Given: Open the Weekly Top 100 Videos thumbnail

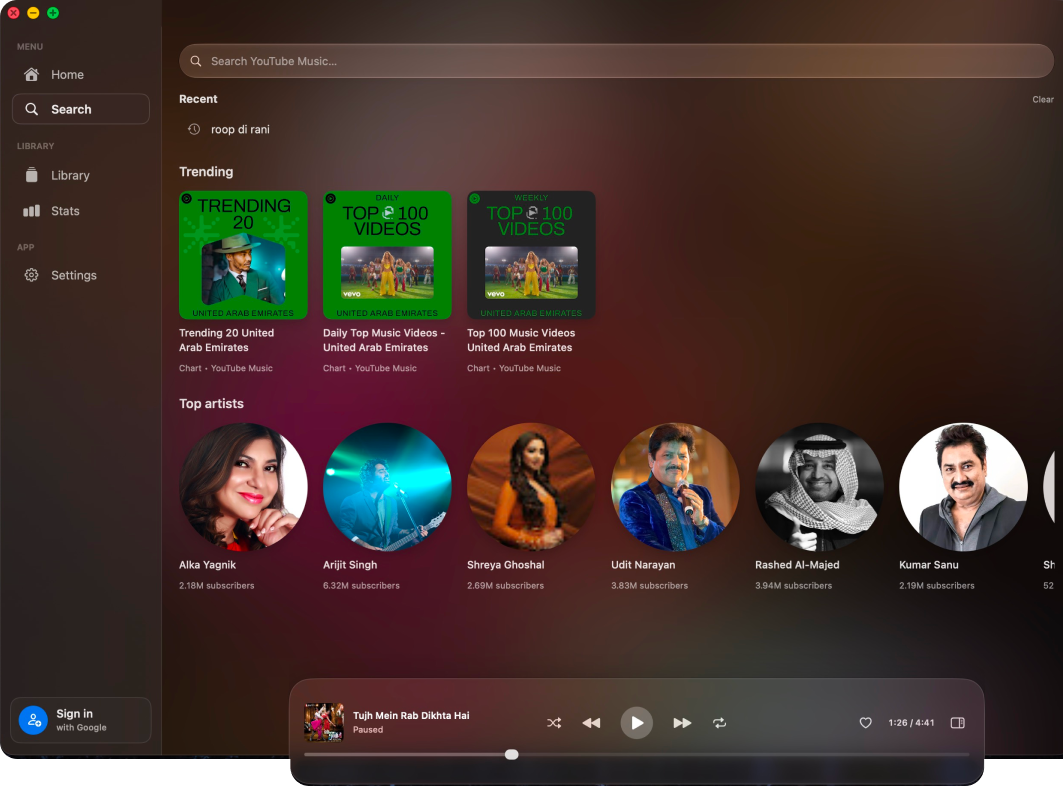Looking at the screenshot, I should click(x=531, y=255).
